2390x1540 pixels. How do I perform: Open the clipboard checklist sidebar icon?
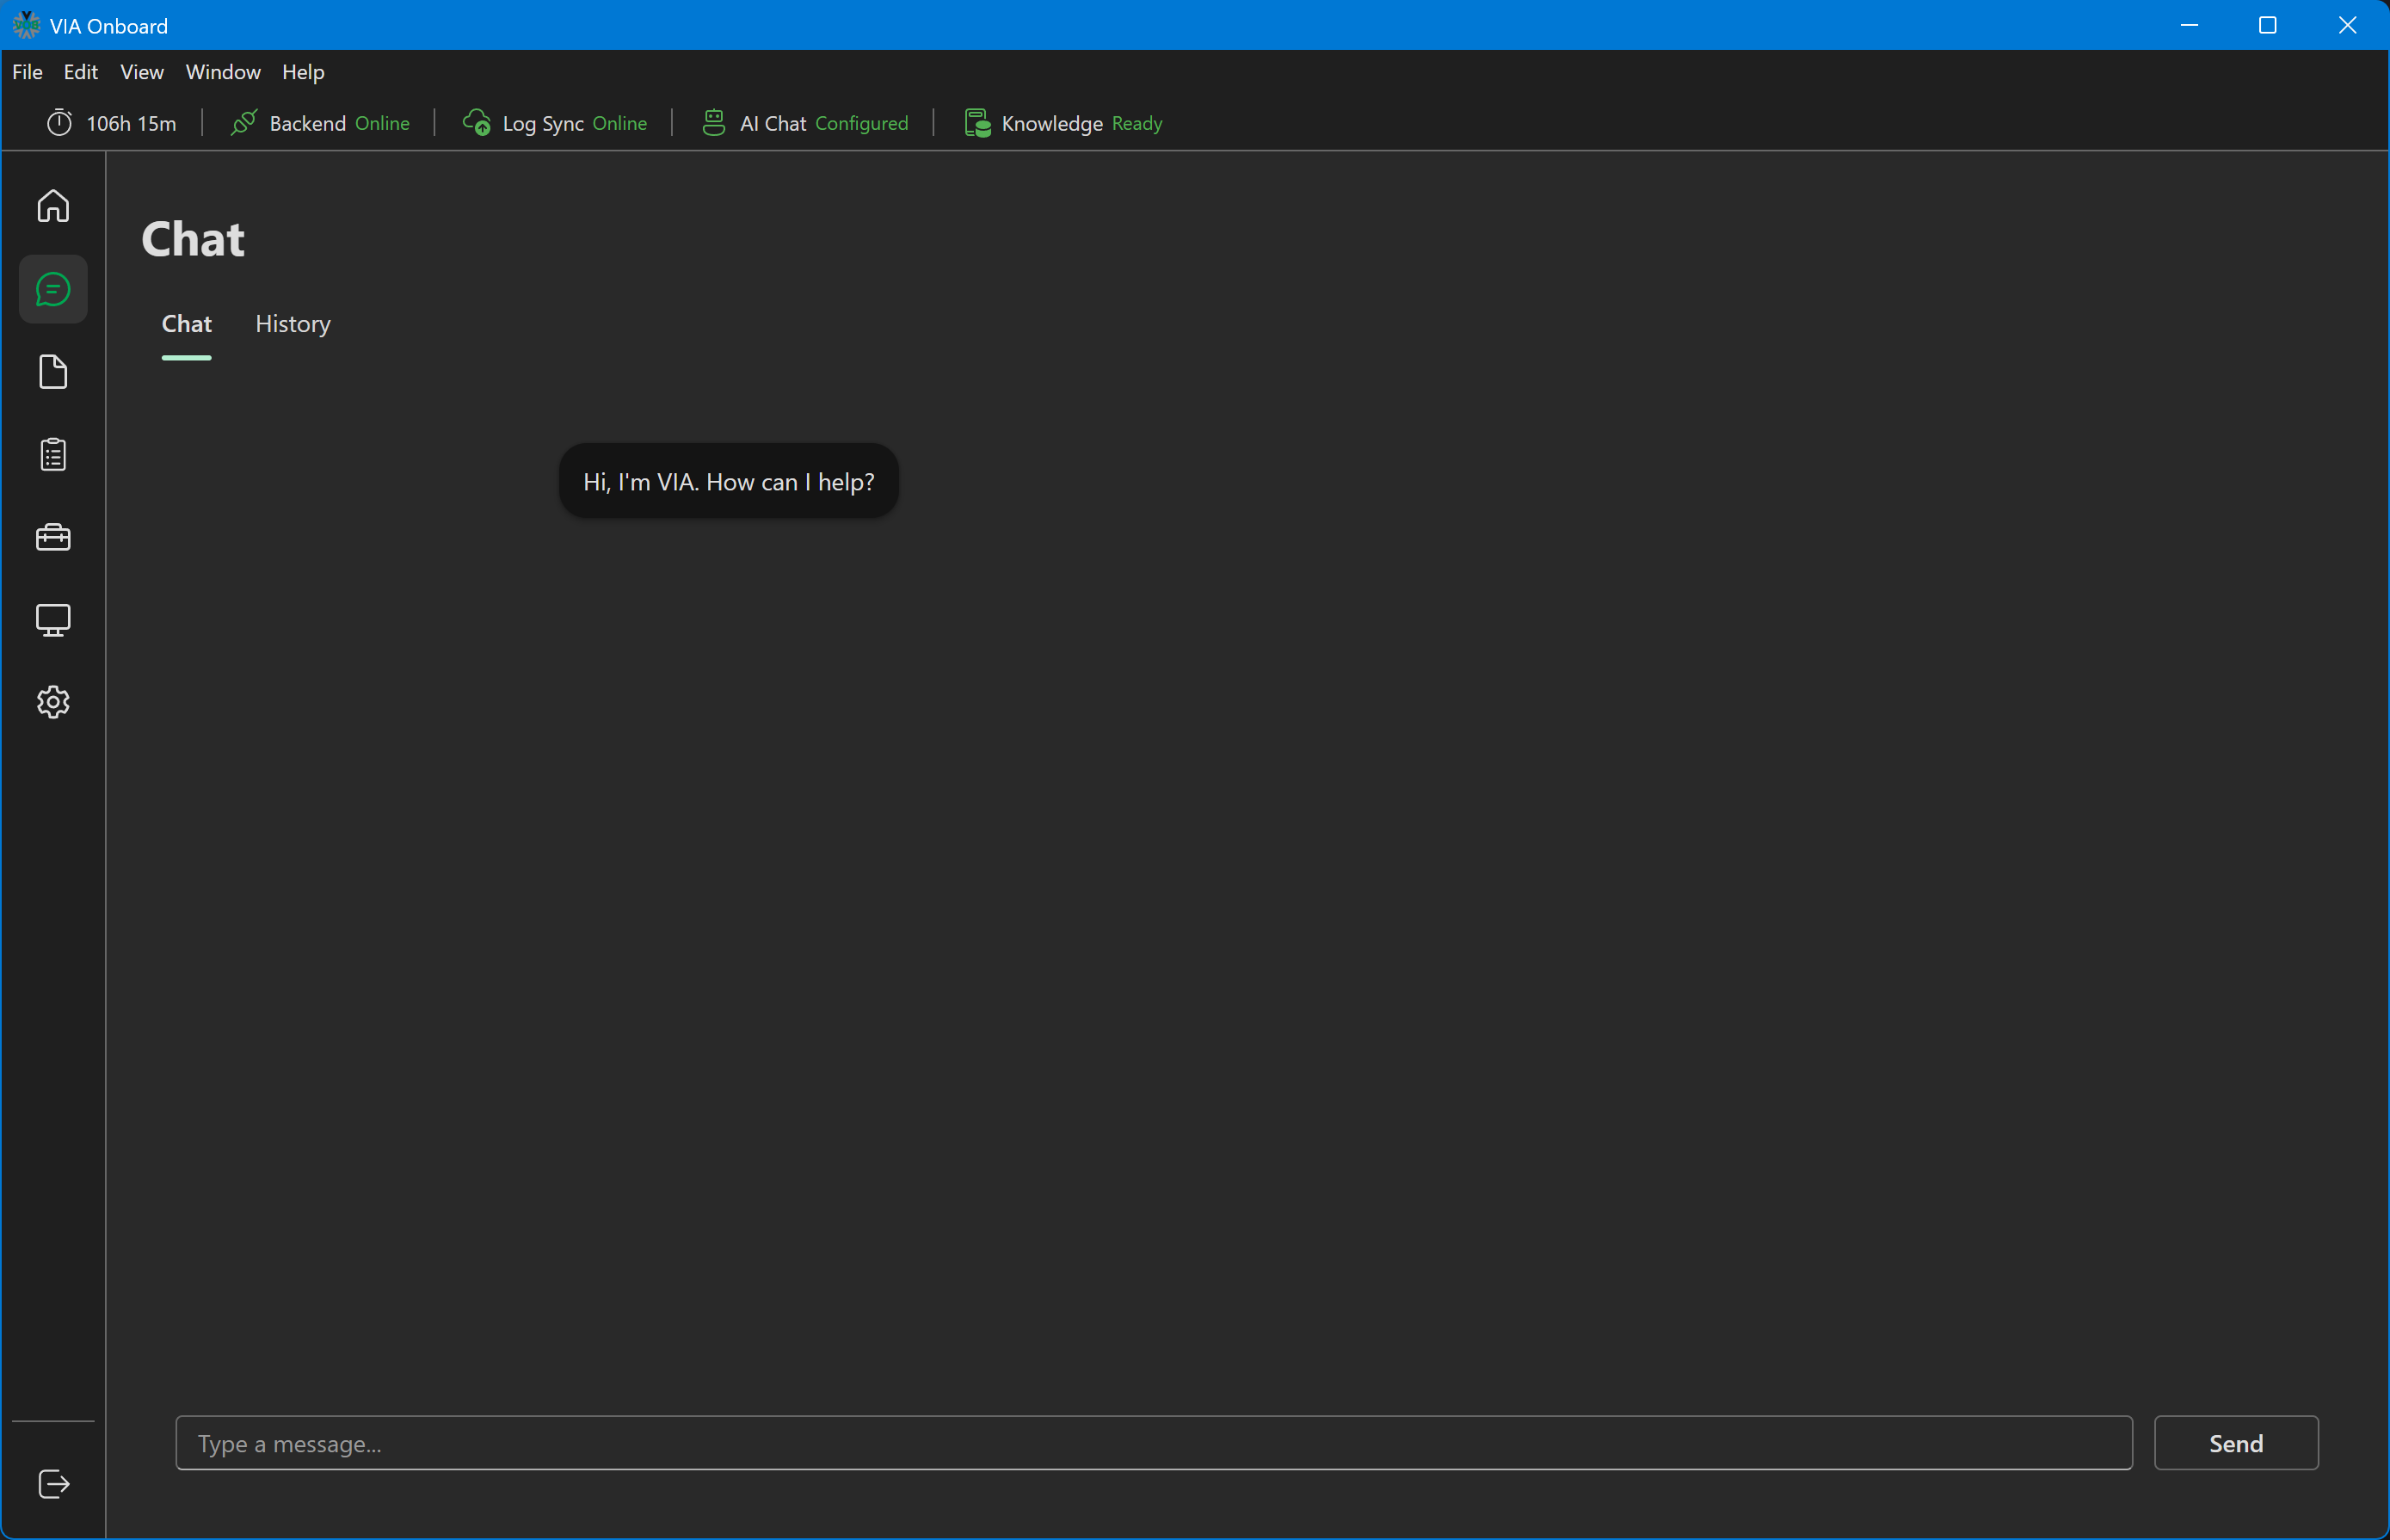pyautogui.click(x=53, y=454)
